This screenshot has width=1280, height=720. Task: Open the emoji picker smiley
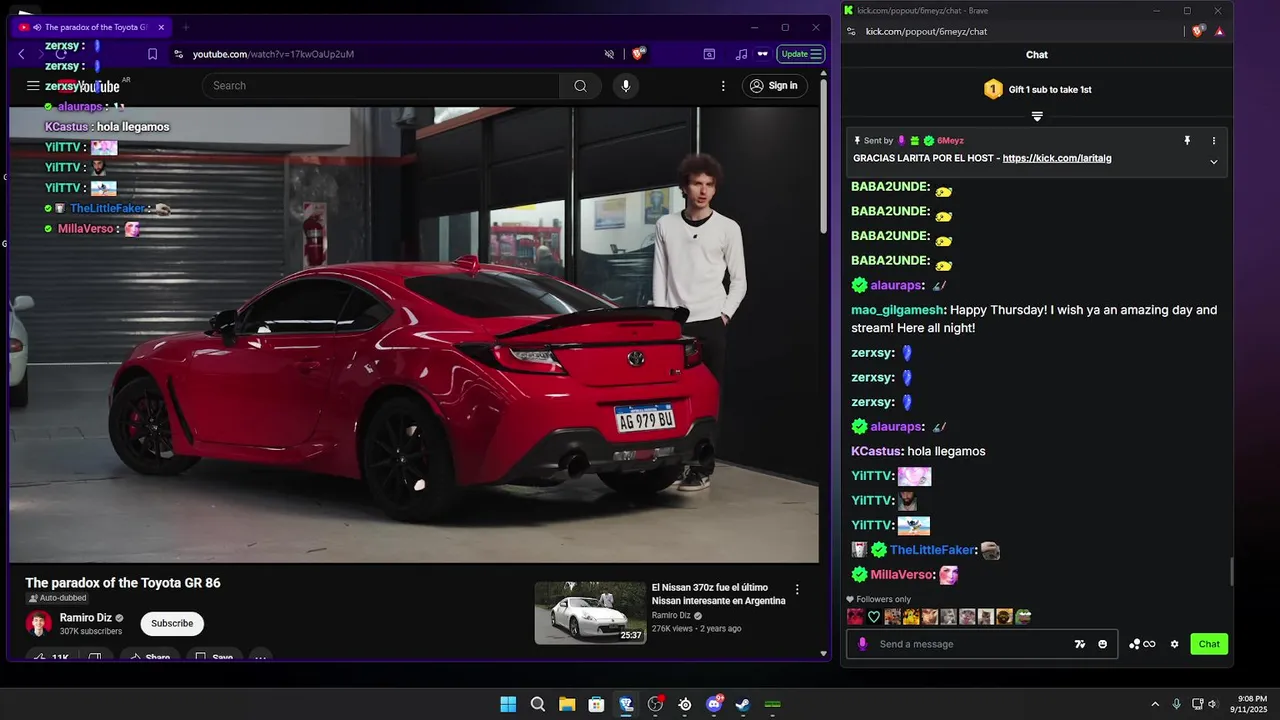point(1103,644)
